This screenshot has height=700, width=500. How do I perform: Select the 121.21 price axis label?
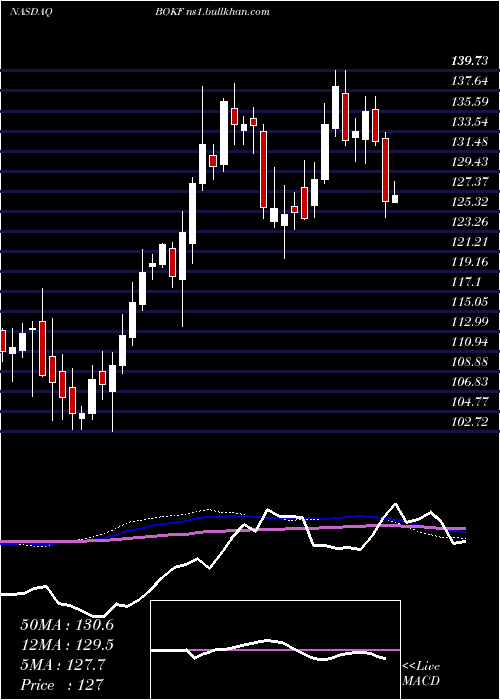click(469, 242)
